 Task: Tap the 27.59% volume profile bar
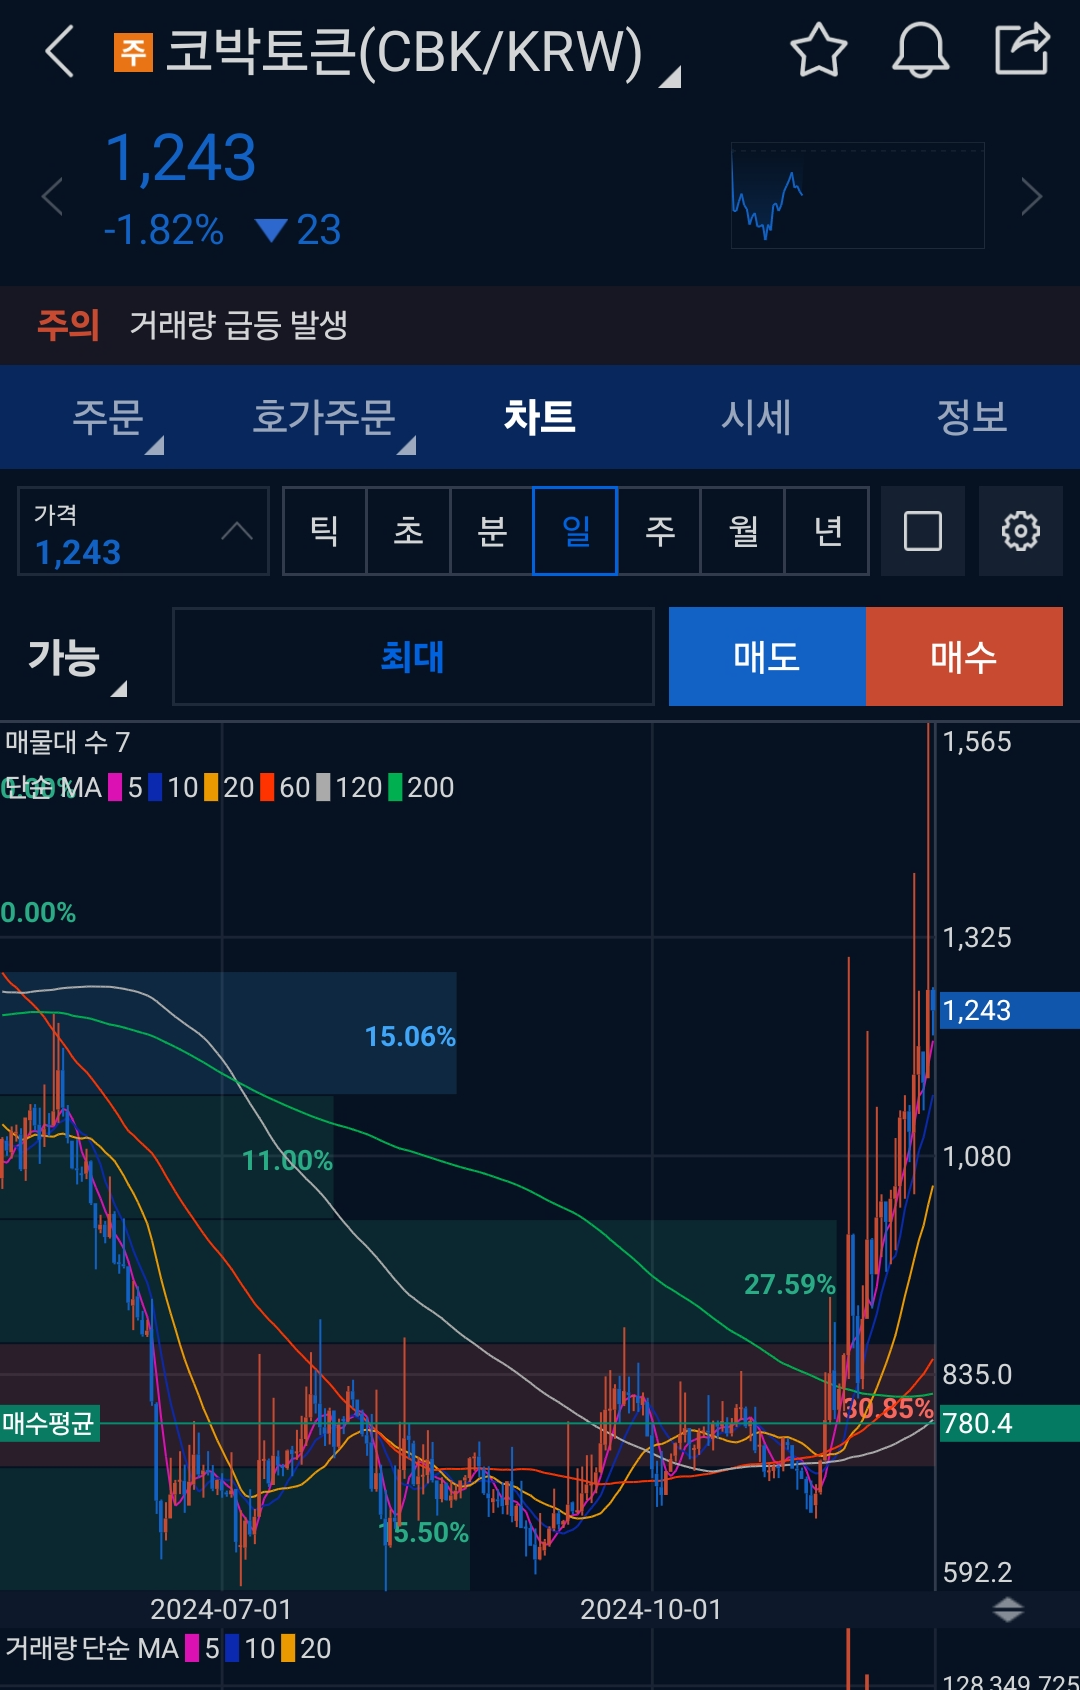point(418,1281)
